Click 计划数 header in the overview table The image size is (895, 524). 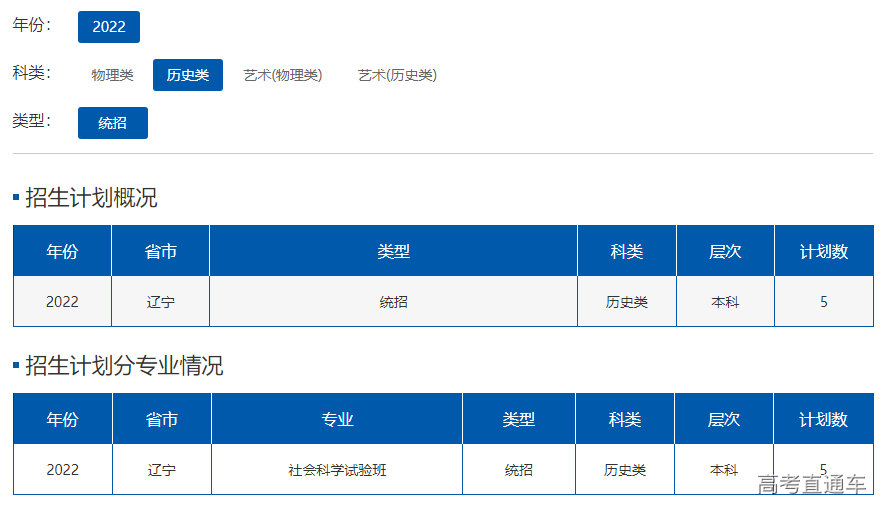823,251
